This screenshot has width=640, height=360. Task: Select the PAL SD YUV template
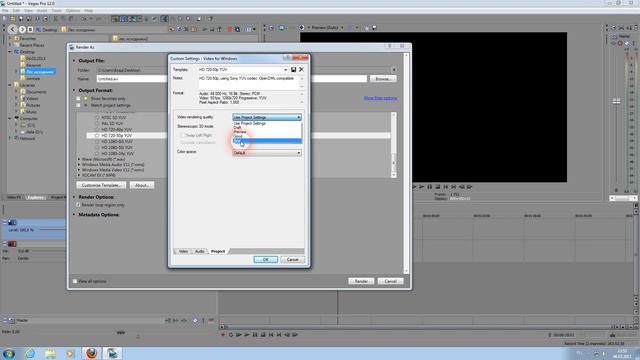coord(112,123)
